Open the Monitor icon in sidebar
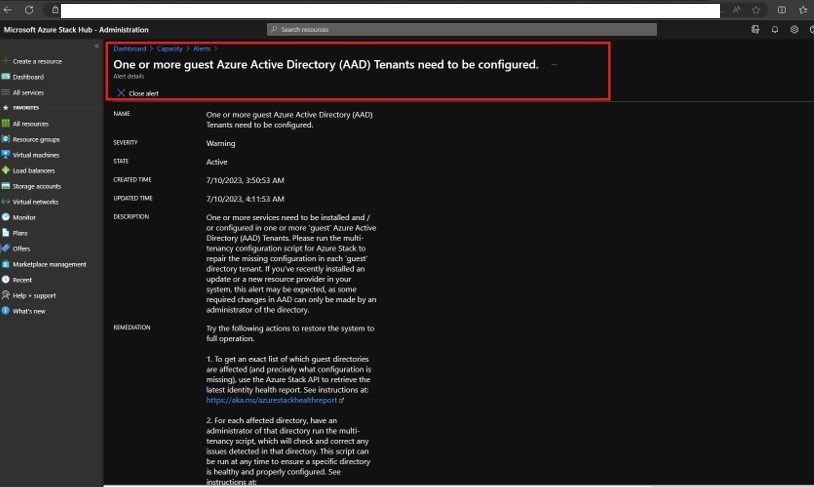The height and width of the screenshot is (487, 814). [x=6, y=217]
